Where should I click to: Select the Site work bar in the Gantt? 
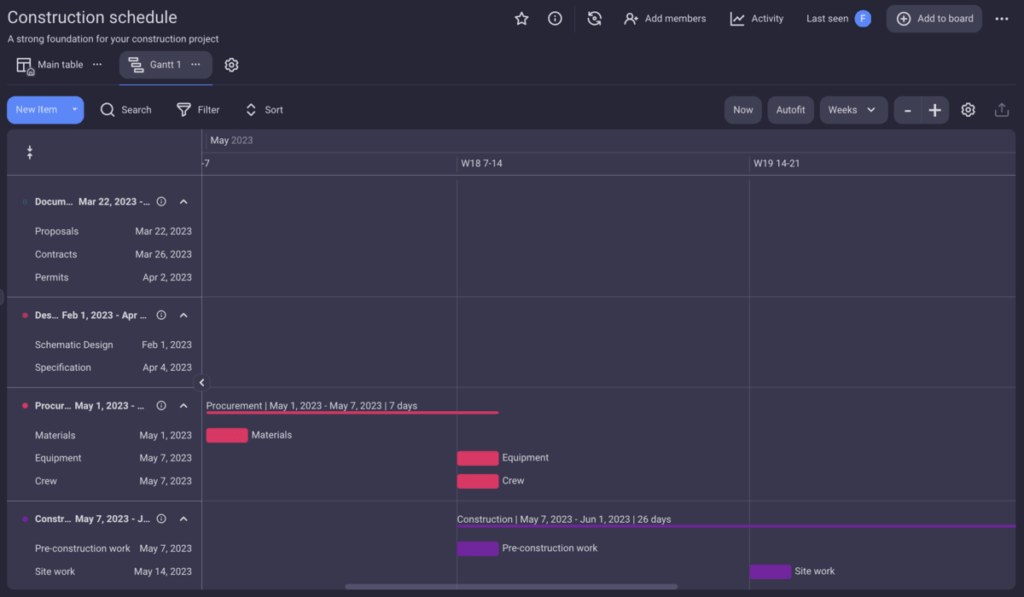click(x=770, y=572)
